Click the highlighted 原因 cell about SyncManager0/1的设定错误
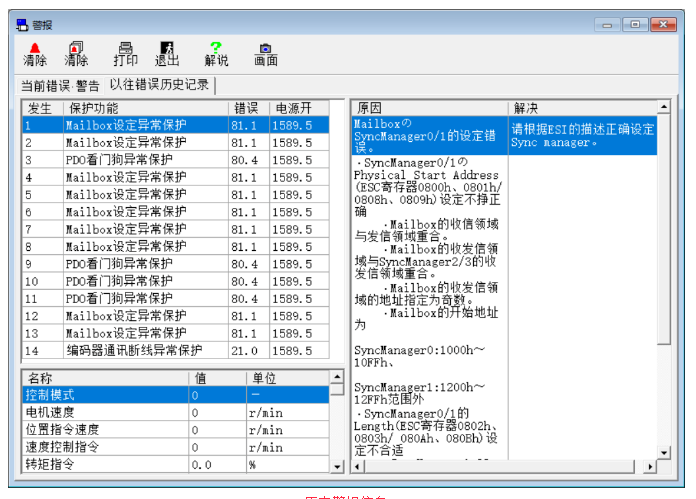The width and height of the screenshot is (696, 499). coord(430,135)
